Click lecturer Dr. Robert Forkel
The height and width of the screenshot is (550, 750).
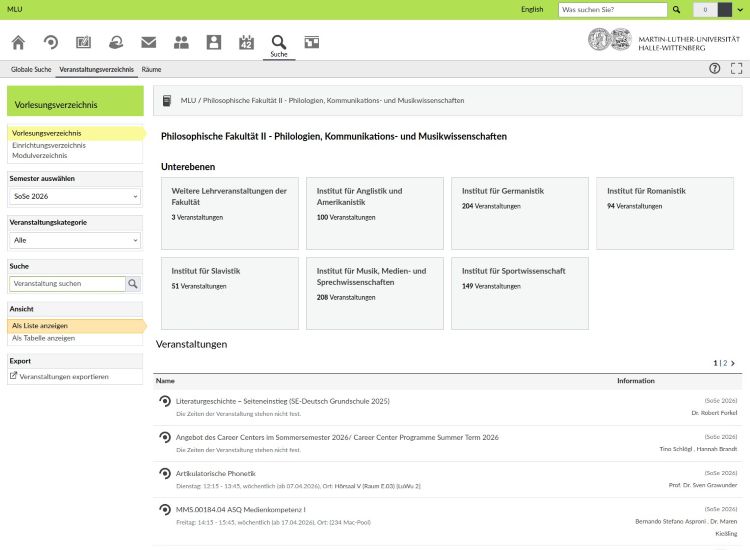point(714,413)
